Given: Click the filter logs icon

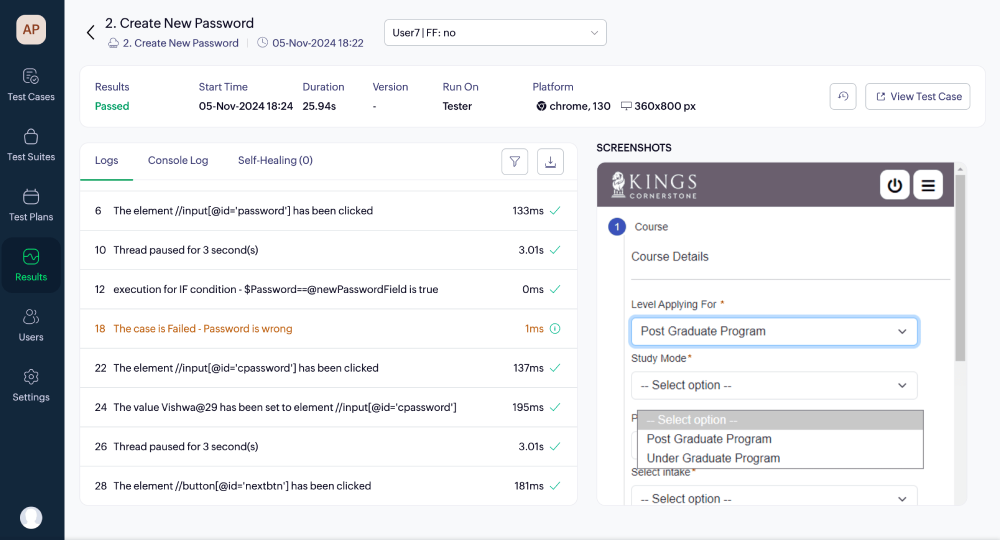Looking at the screenshot, I should (x=514, y=161).
